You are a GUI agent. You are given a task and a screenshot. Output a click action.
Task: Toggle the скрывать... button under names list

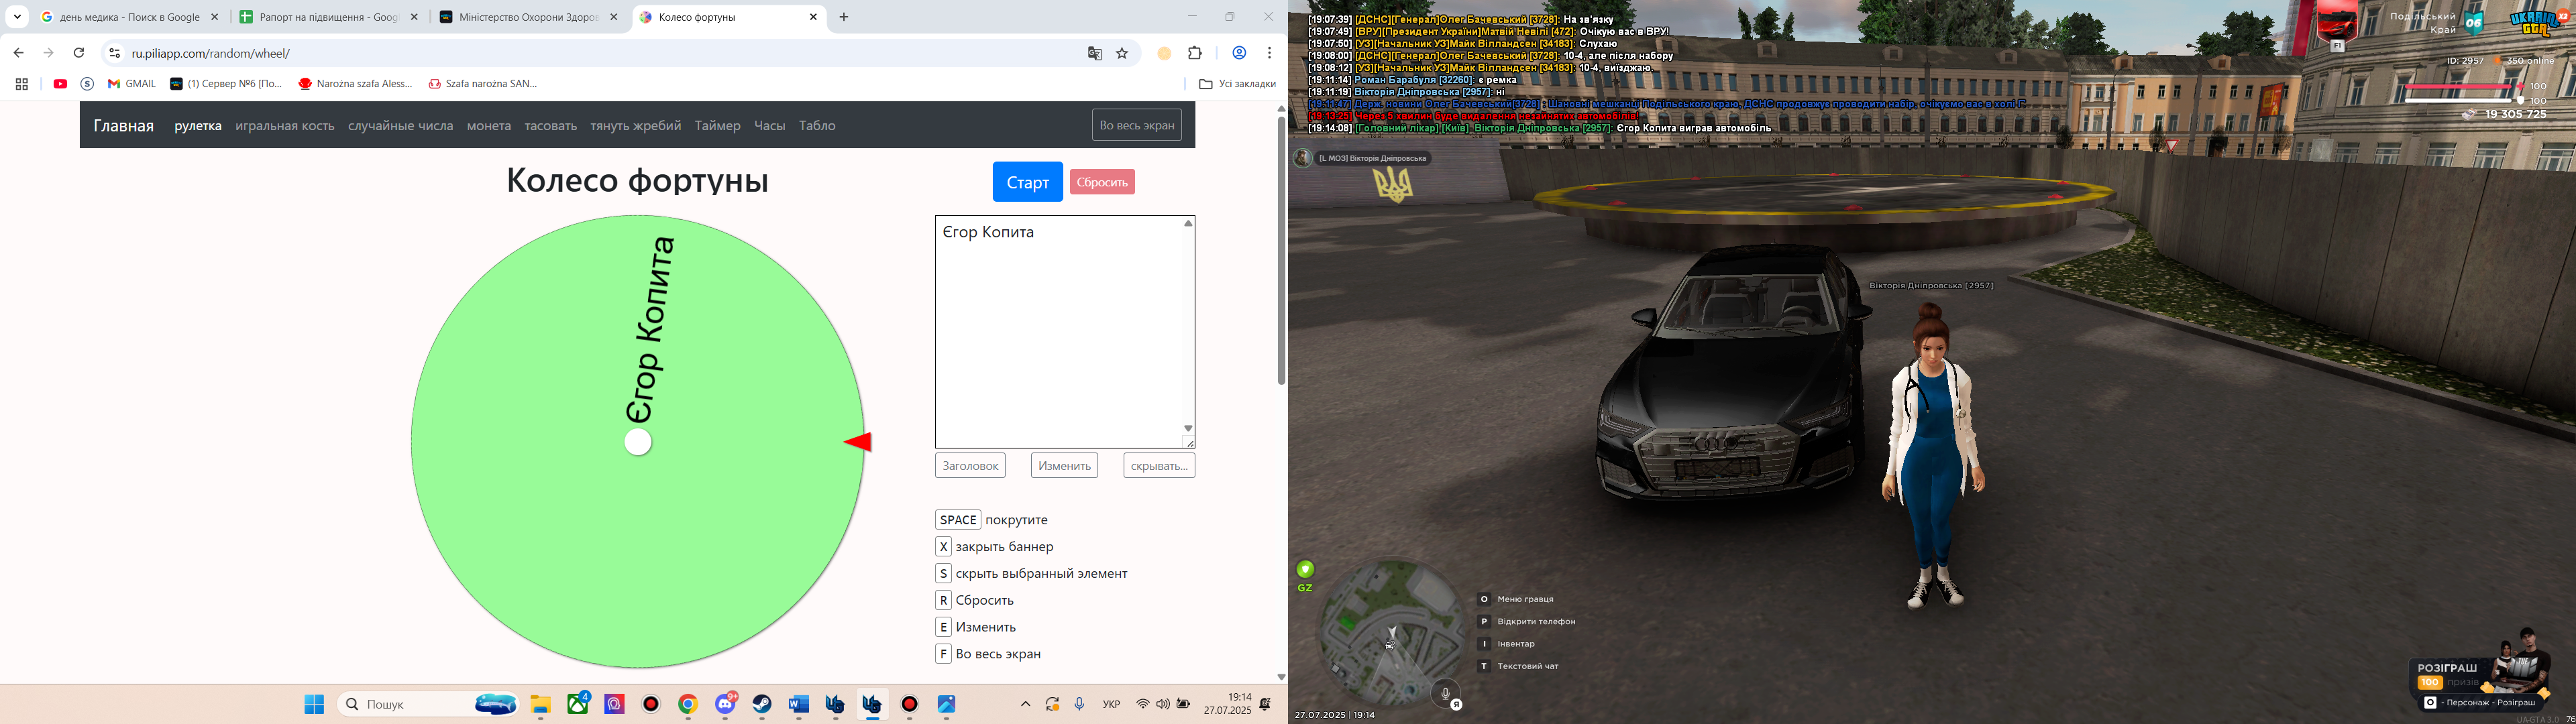[x=1158, y=466]
